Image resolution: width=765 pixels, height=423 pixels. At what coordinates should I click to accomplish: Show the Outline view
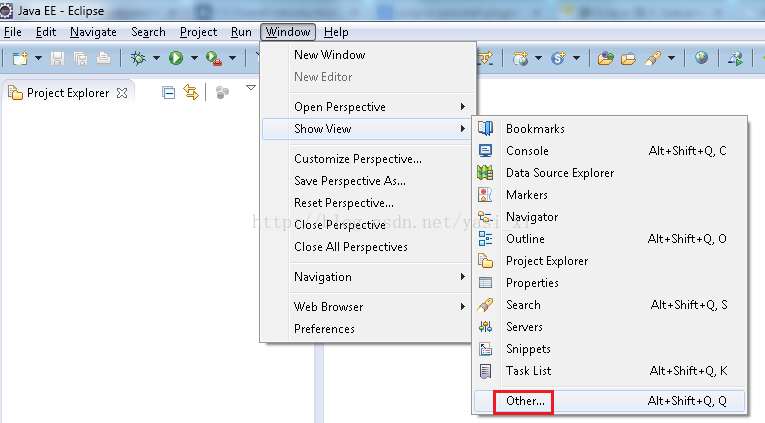click(x=609, y=239)
